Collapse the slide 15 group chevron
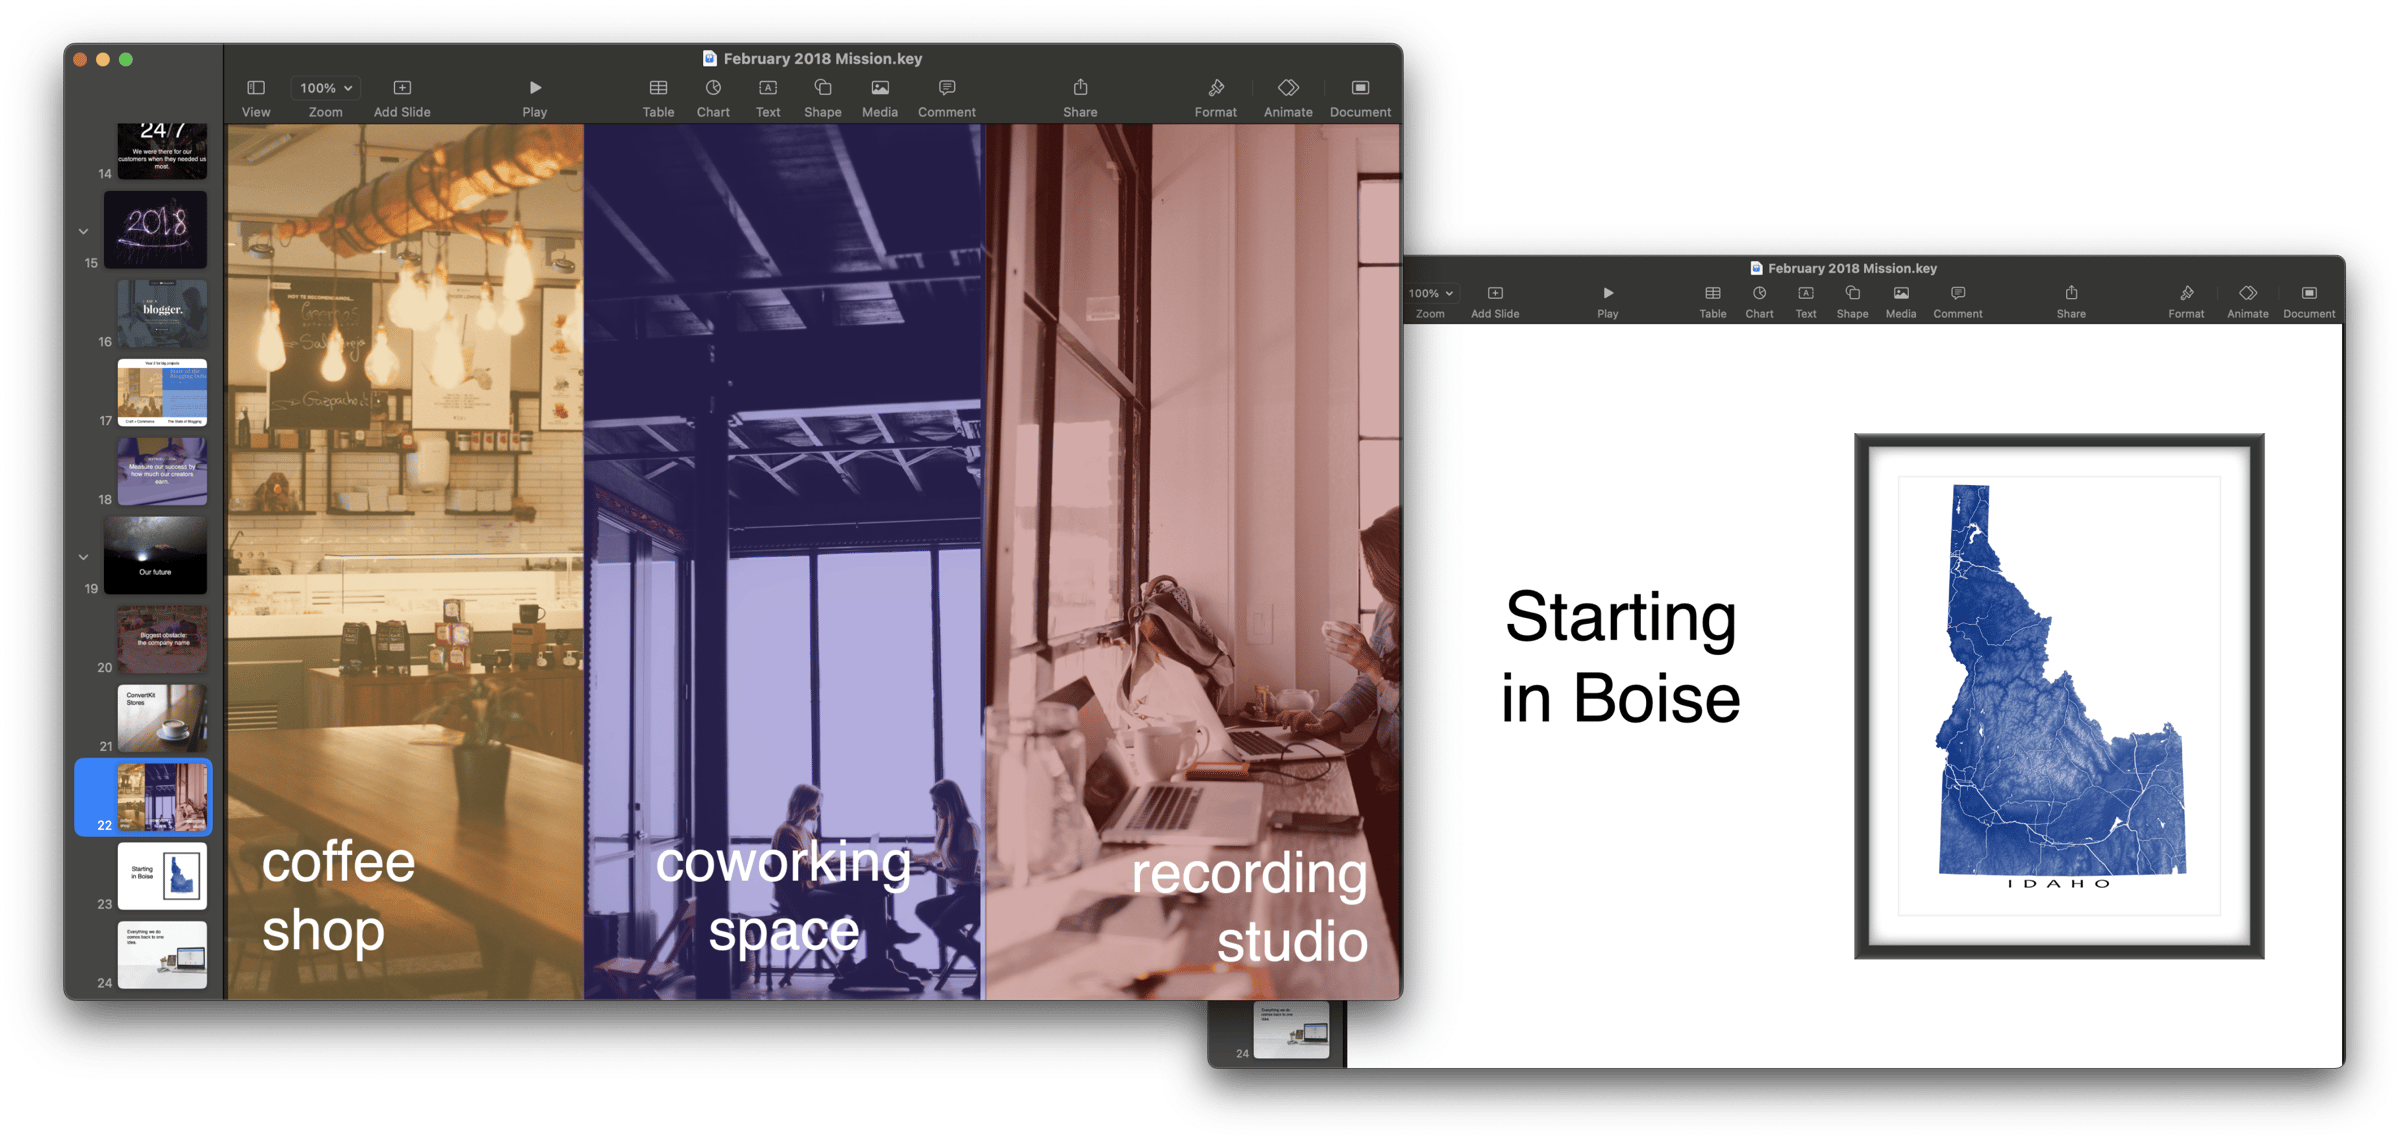Viewport: 2400px width, 1140px height. (83, 231)
